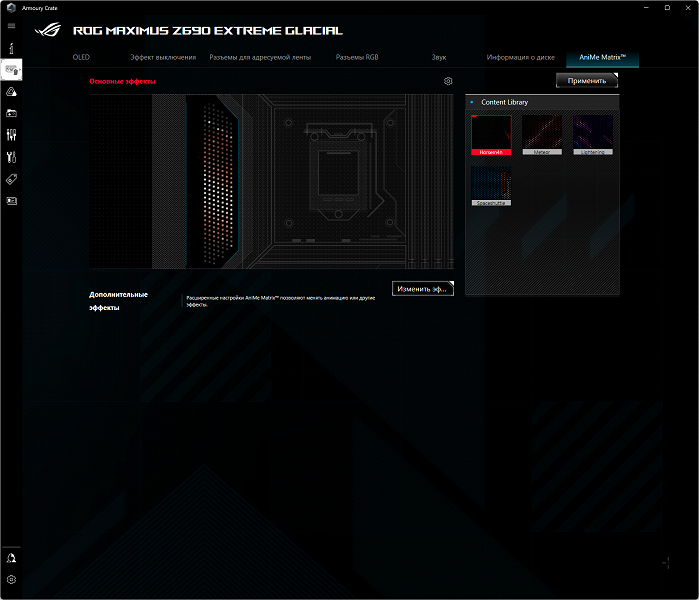Open the settings gear at bottom of the sidebar

(11, 579)
